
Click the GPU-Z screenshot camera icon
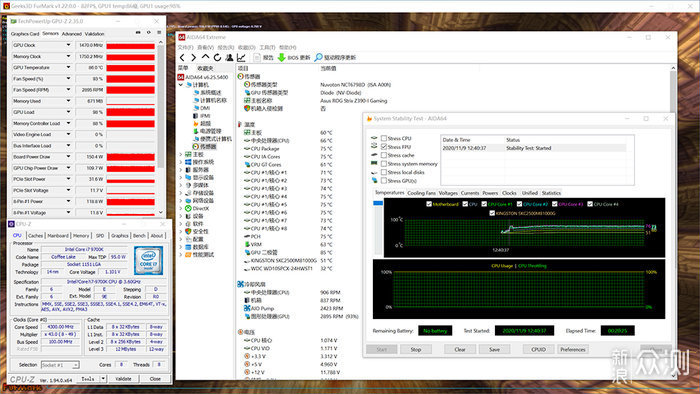click(x=138, y=33)
